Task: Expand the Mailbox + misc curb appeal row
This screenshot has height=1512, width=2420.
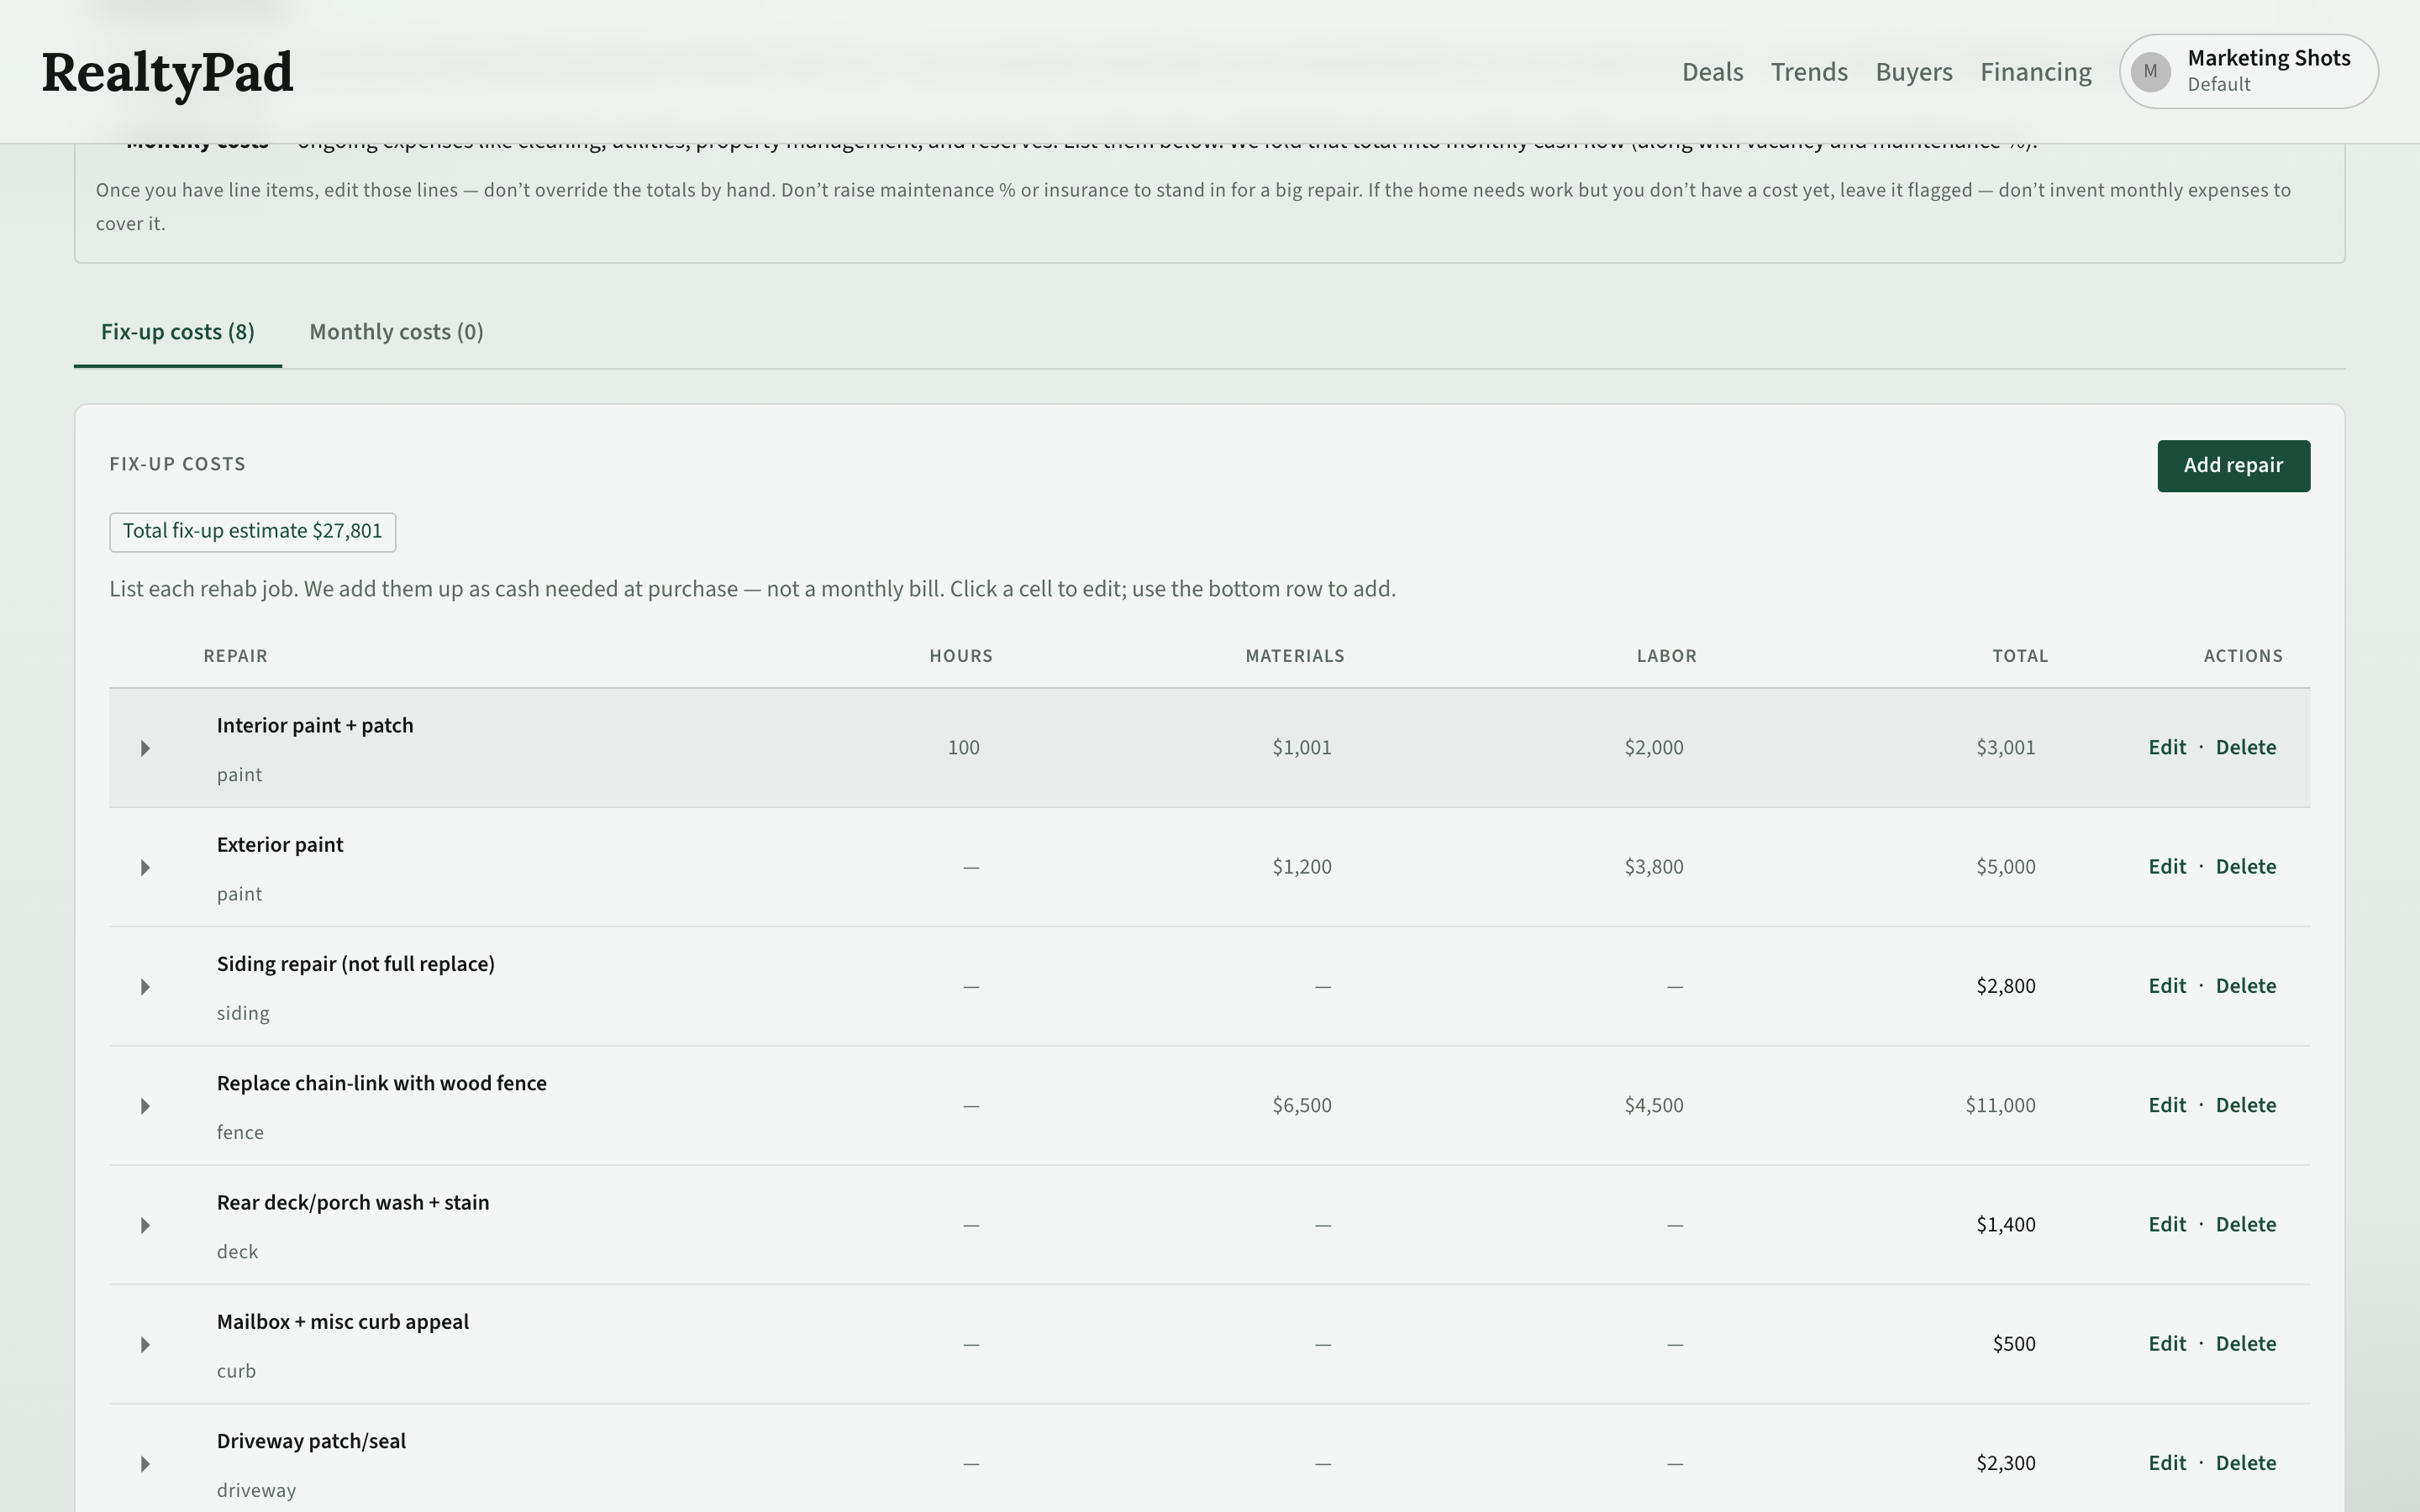Action: coord(145,1345)
